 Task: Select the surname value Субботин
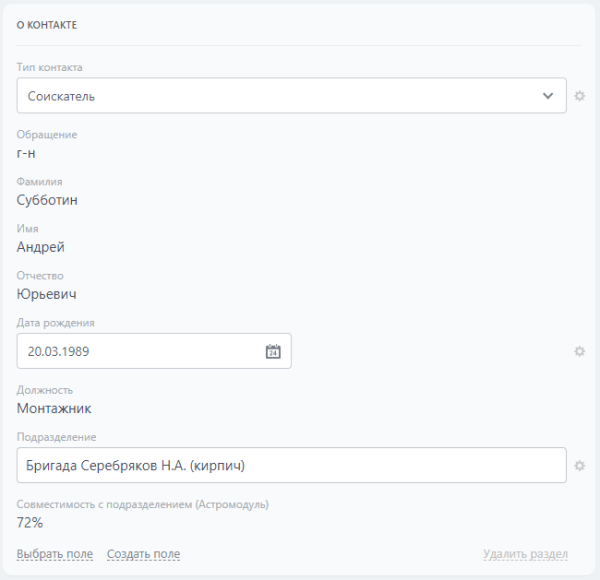point(47,200)
